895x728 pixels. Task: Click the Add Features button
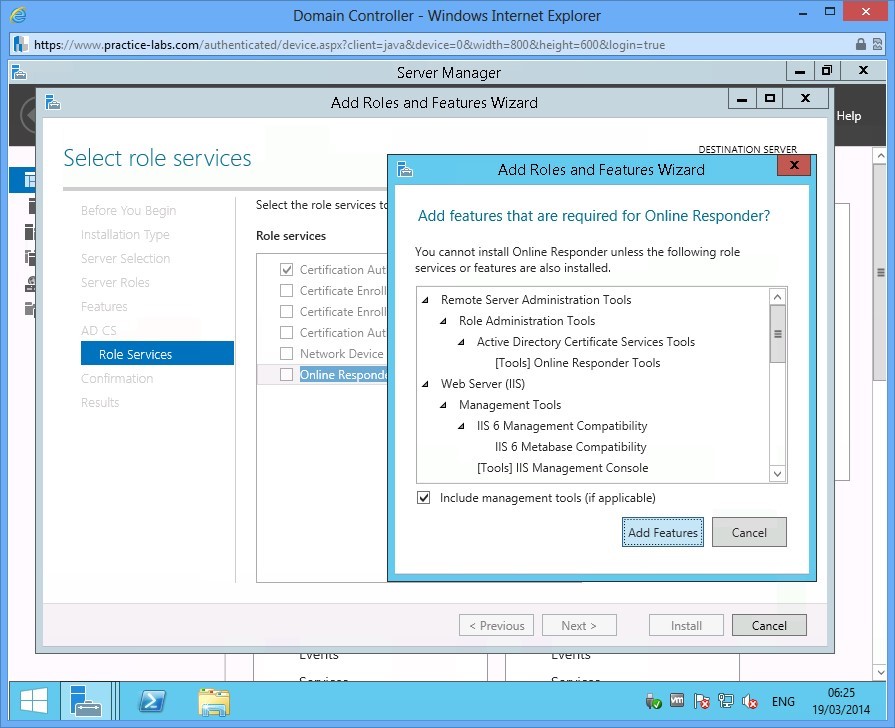coord(662,532)
